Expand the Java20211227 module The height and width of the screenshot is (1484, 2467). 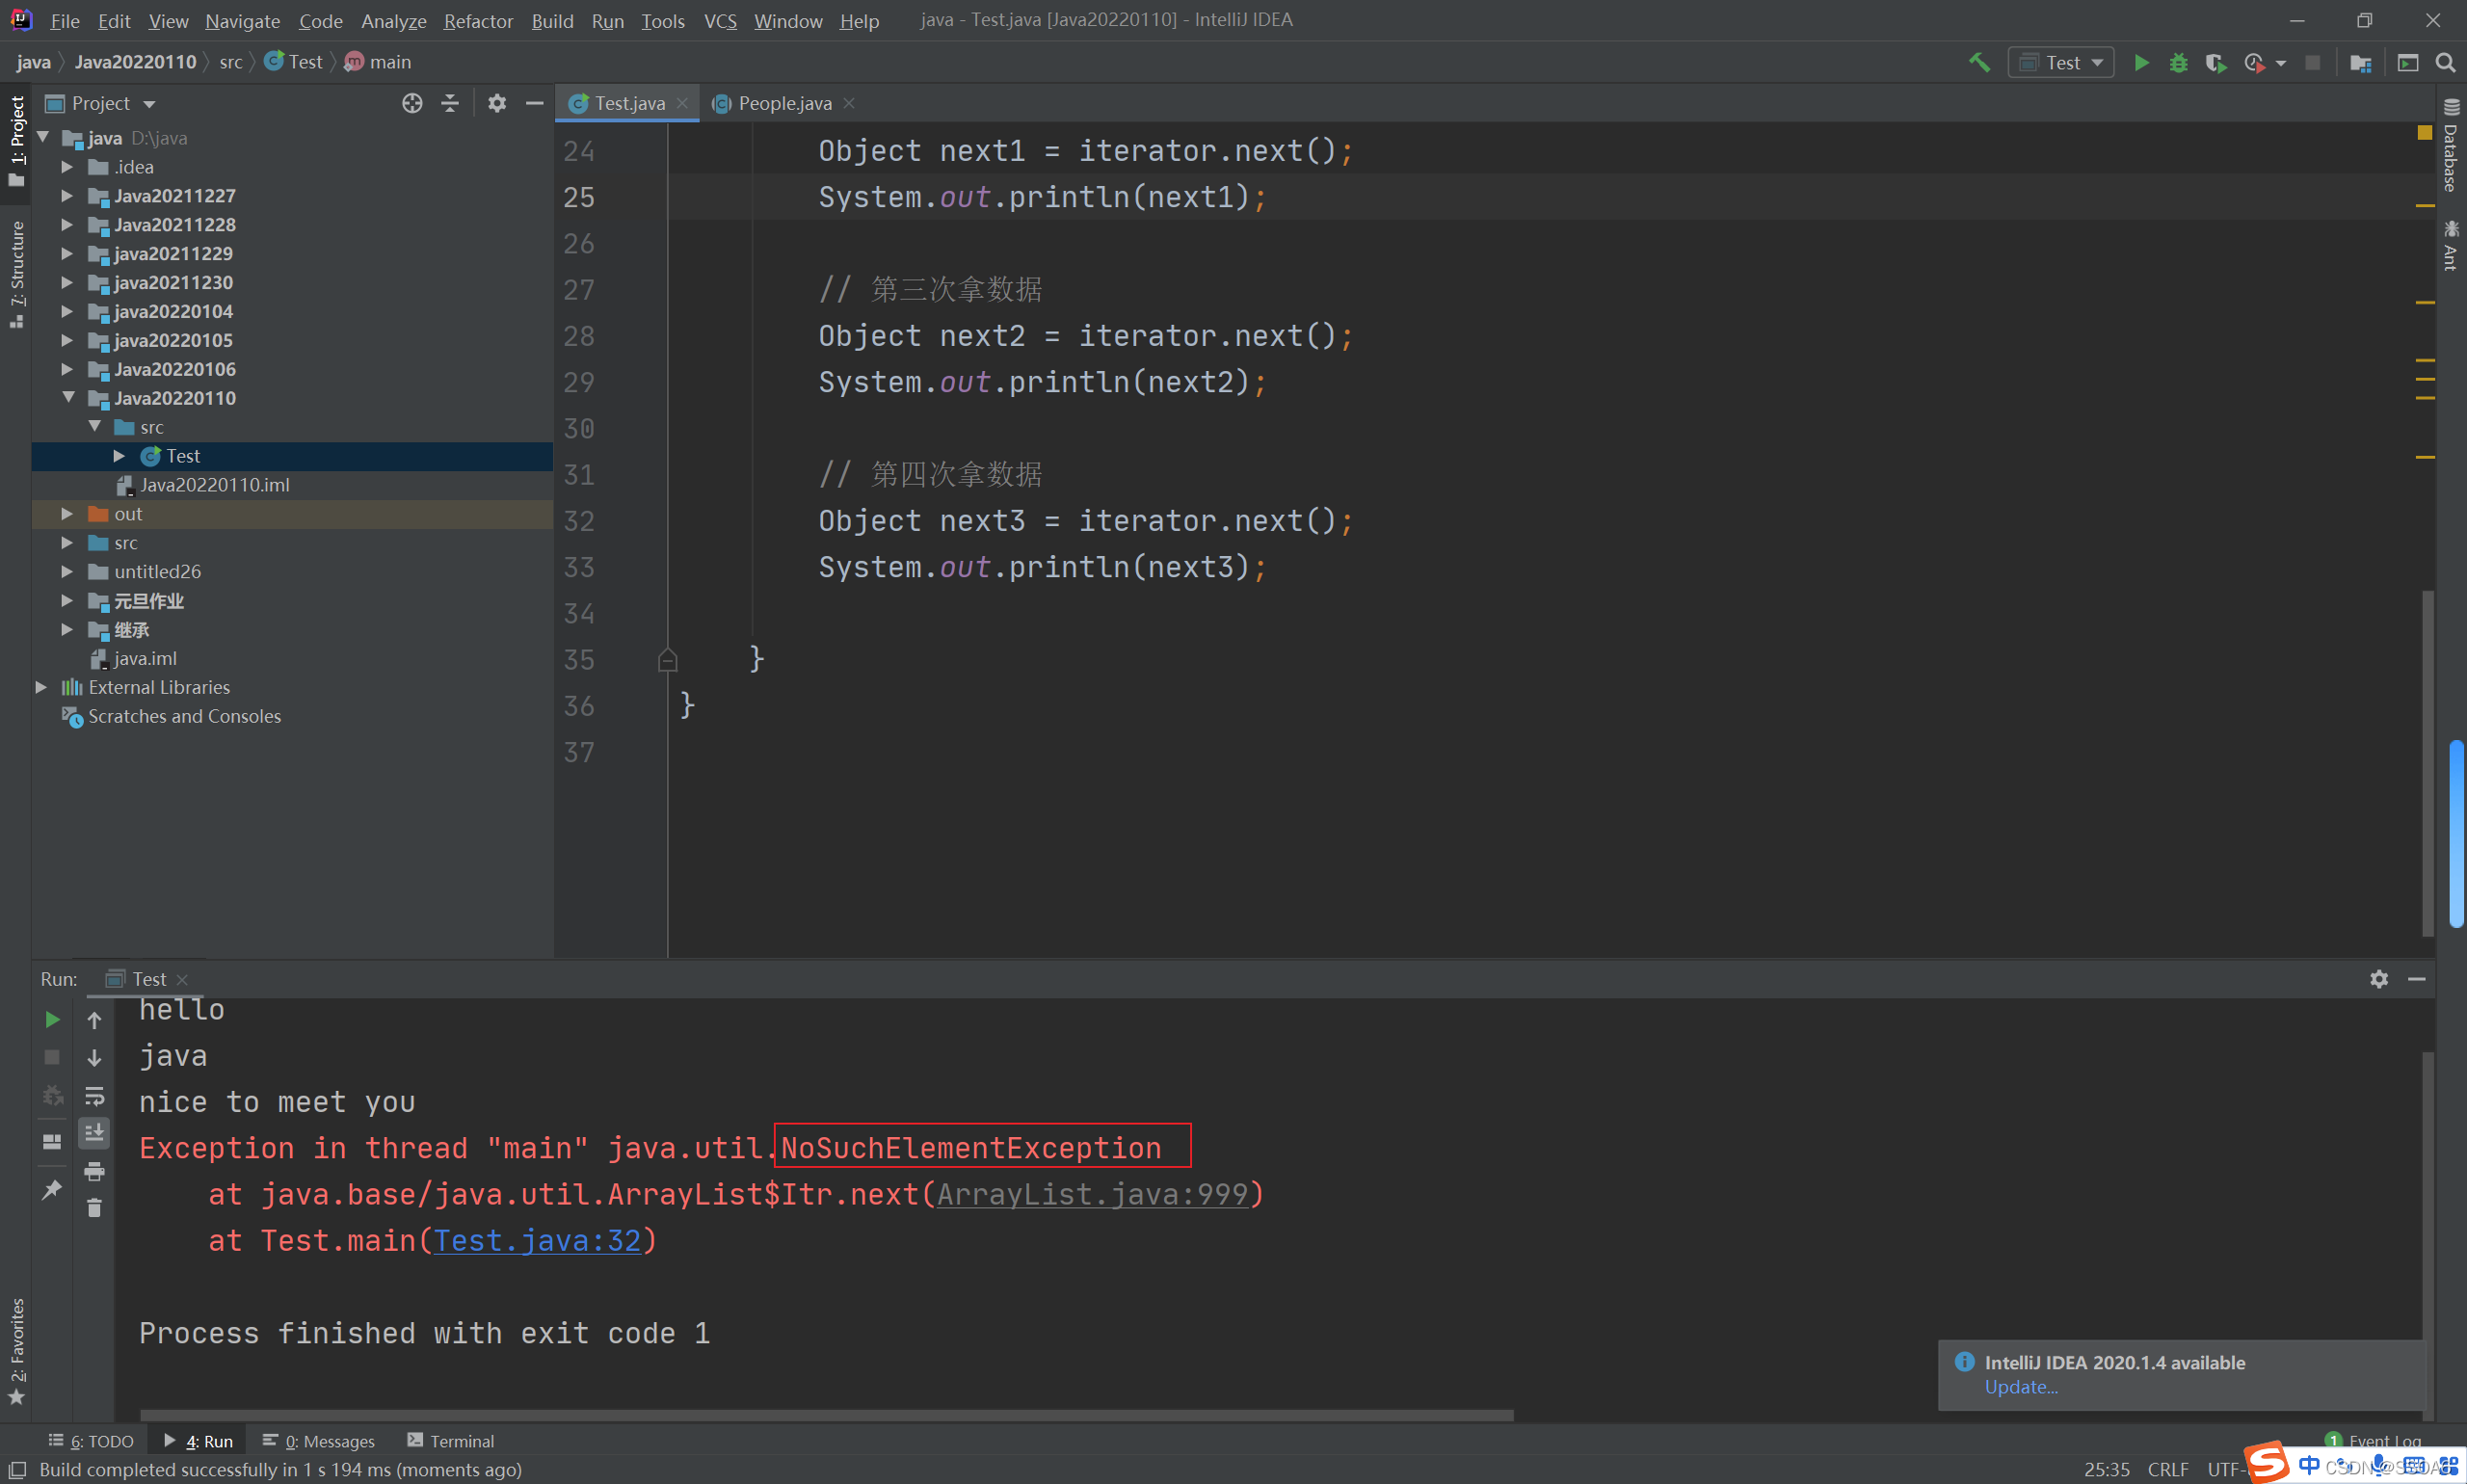[67, 196]
